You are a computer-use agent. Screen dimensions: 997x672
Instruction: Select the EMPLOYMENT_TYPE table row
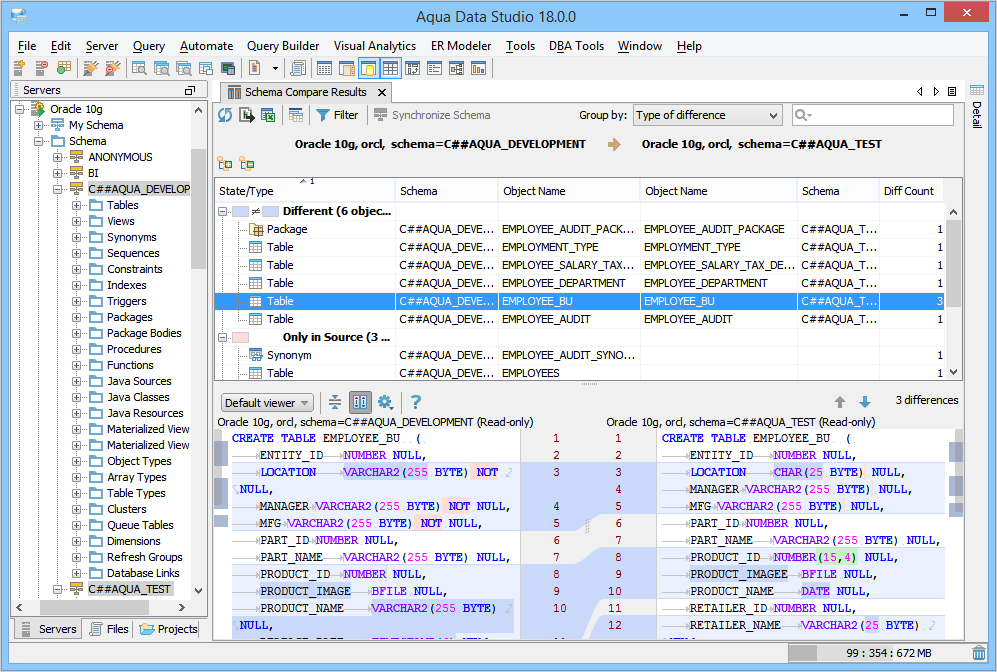coord(580,247)
